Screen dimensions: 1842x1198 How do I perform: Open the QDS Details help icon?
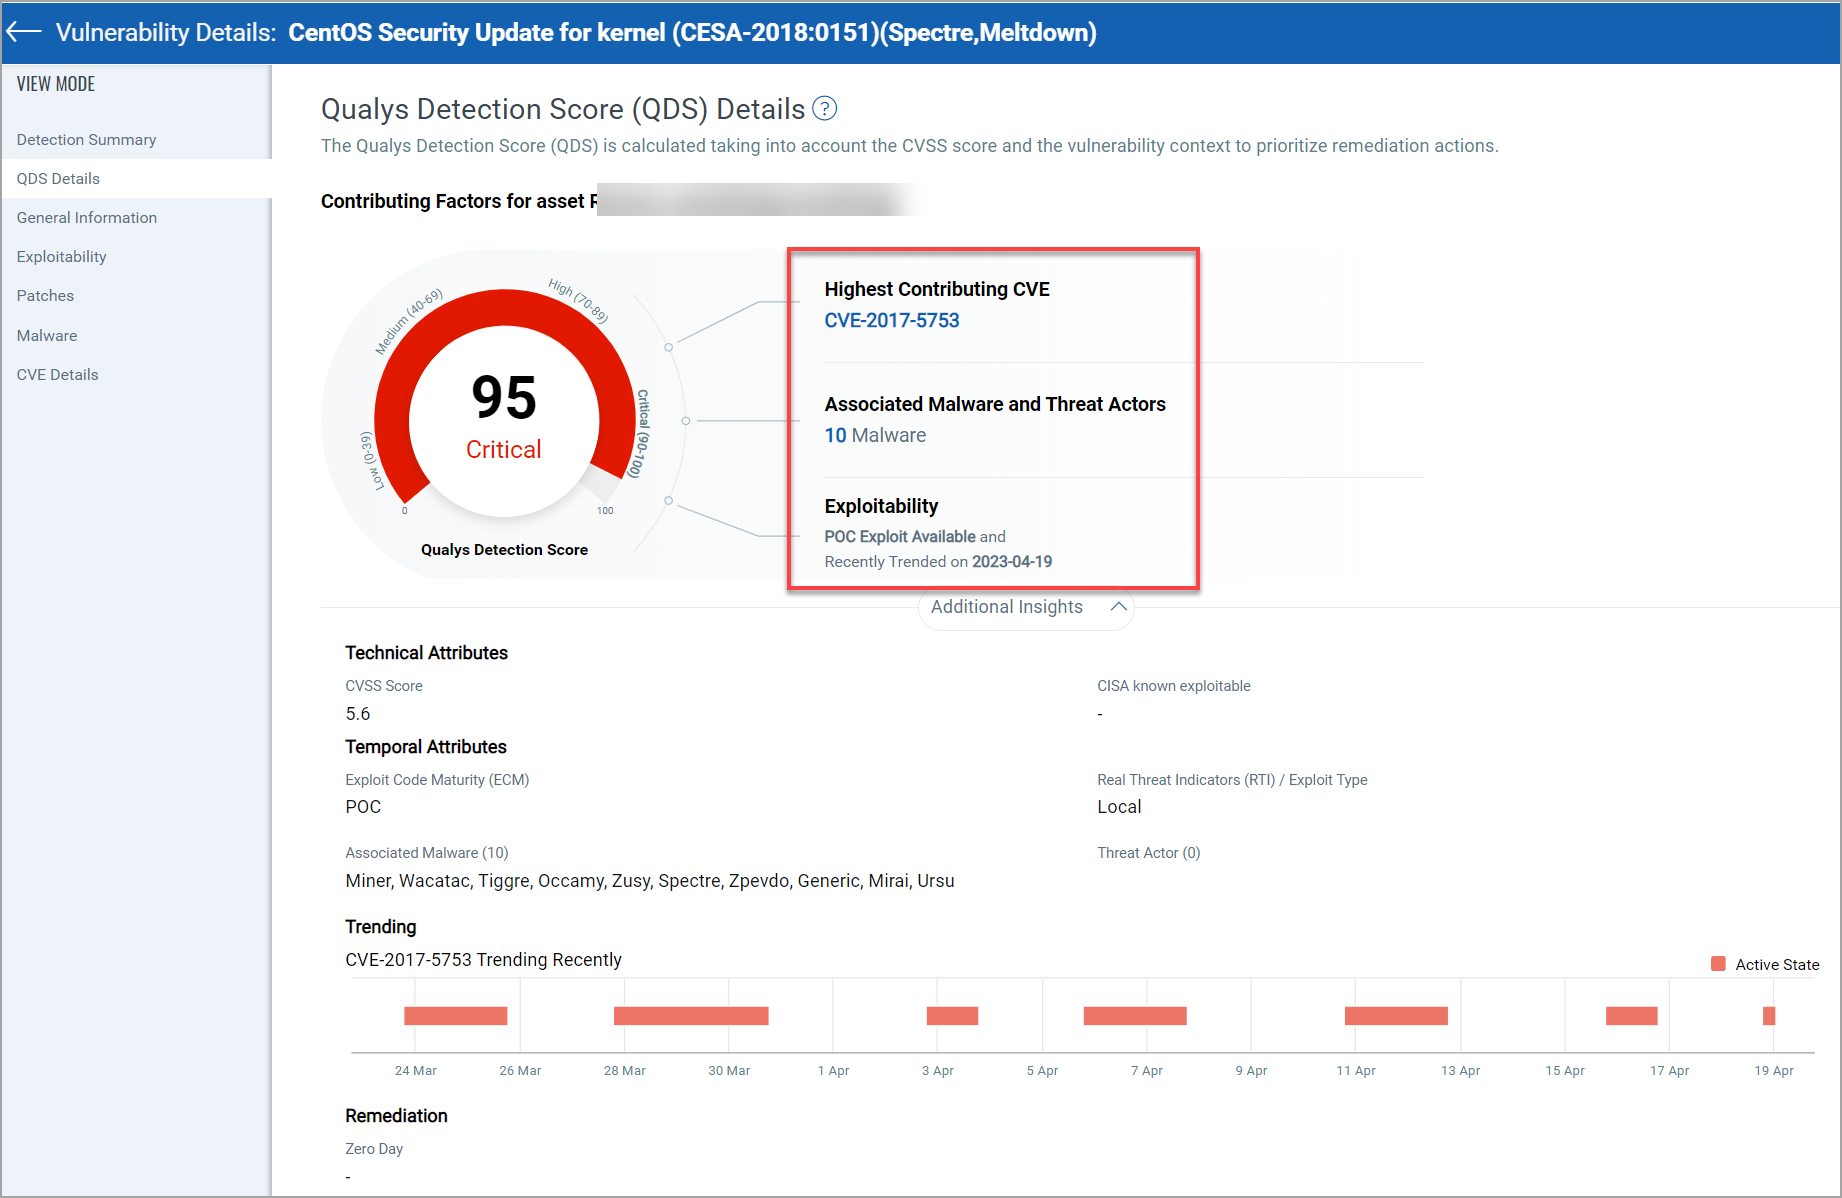(824, 108)
